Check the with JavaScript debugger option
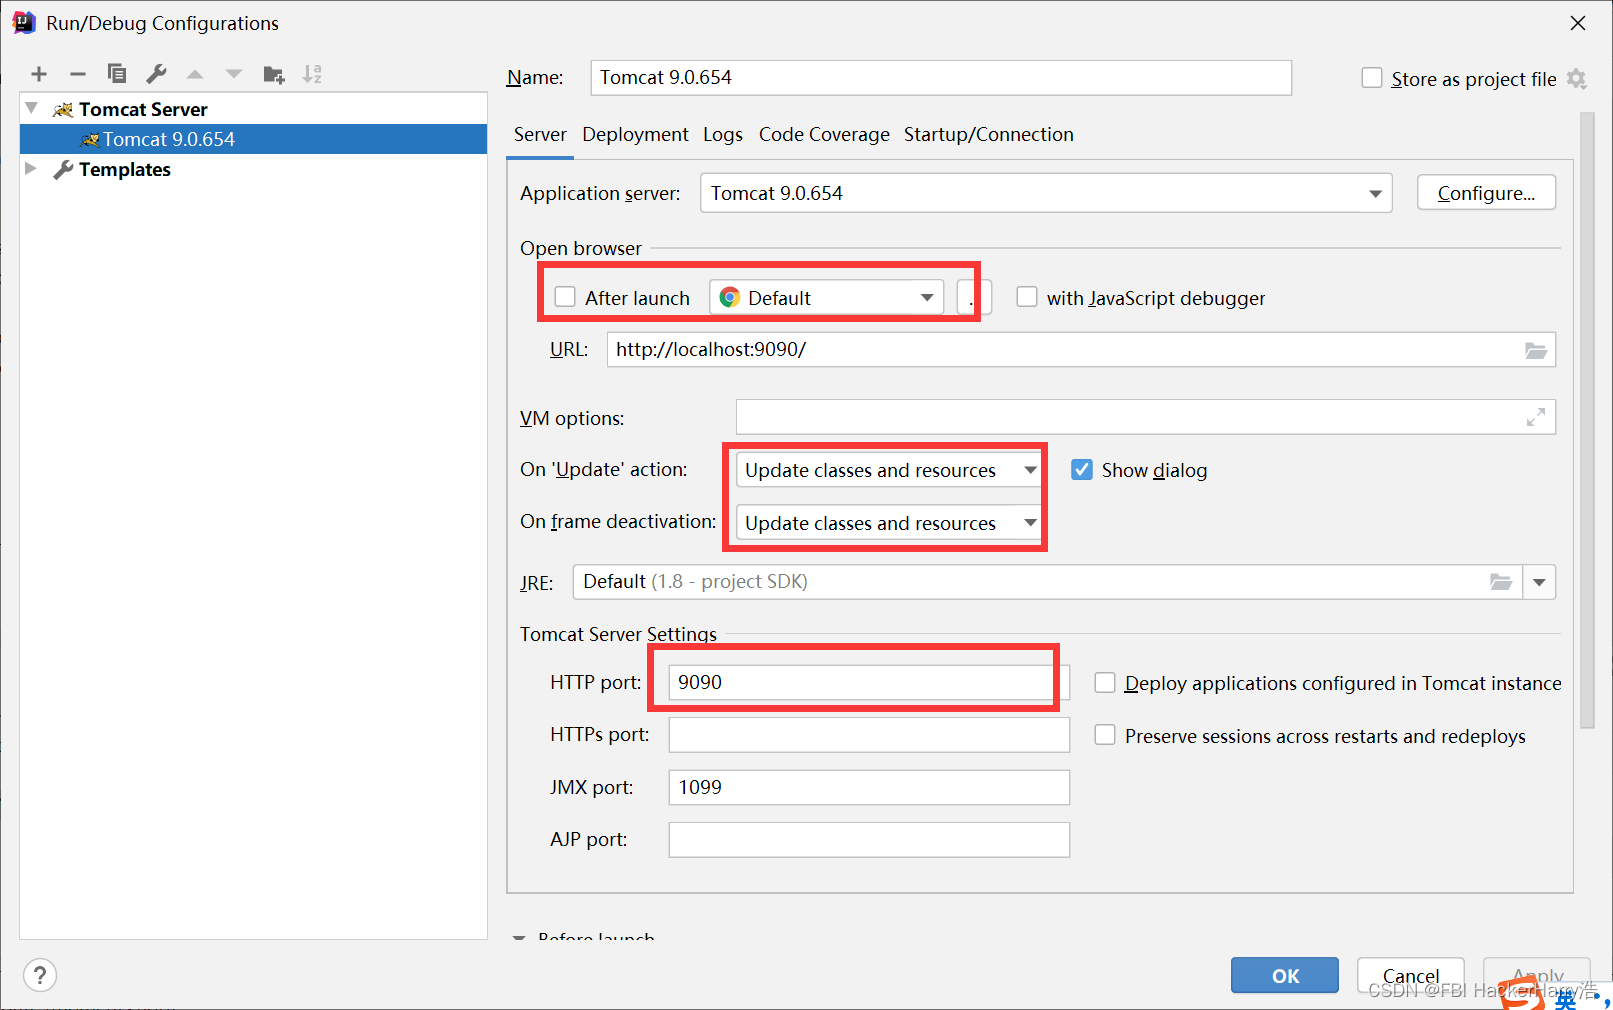Image resolution: width=1613 pixels, height=1010 pixels. (1027, 296)
